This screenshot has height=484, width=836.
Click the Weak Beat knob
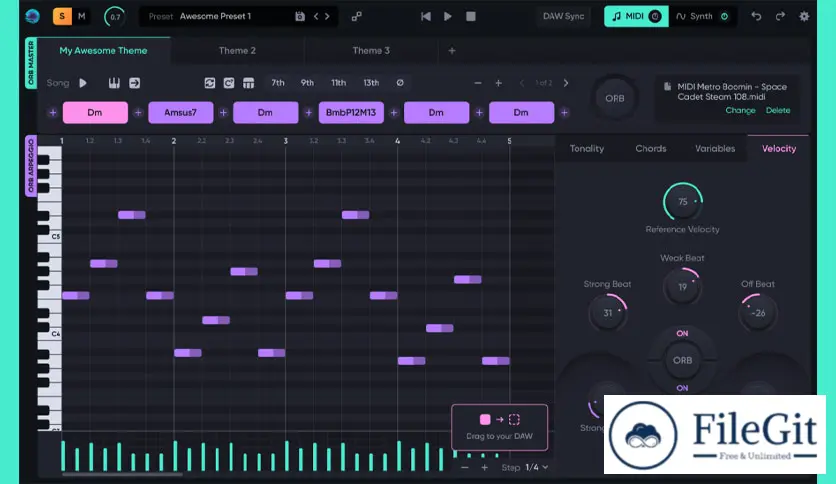pos(682,287)
